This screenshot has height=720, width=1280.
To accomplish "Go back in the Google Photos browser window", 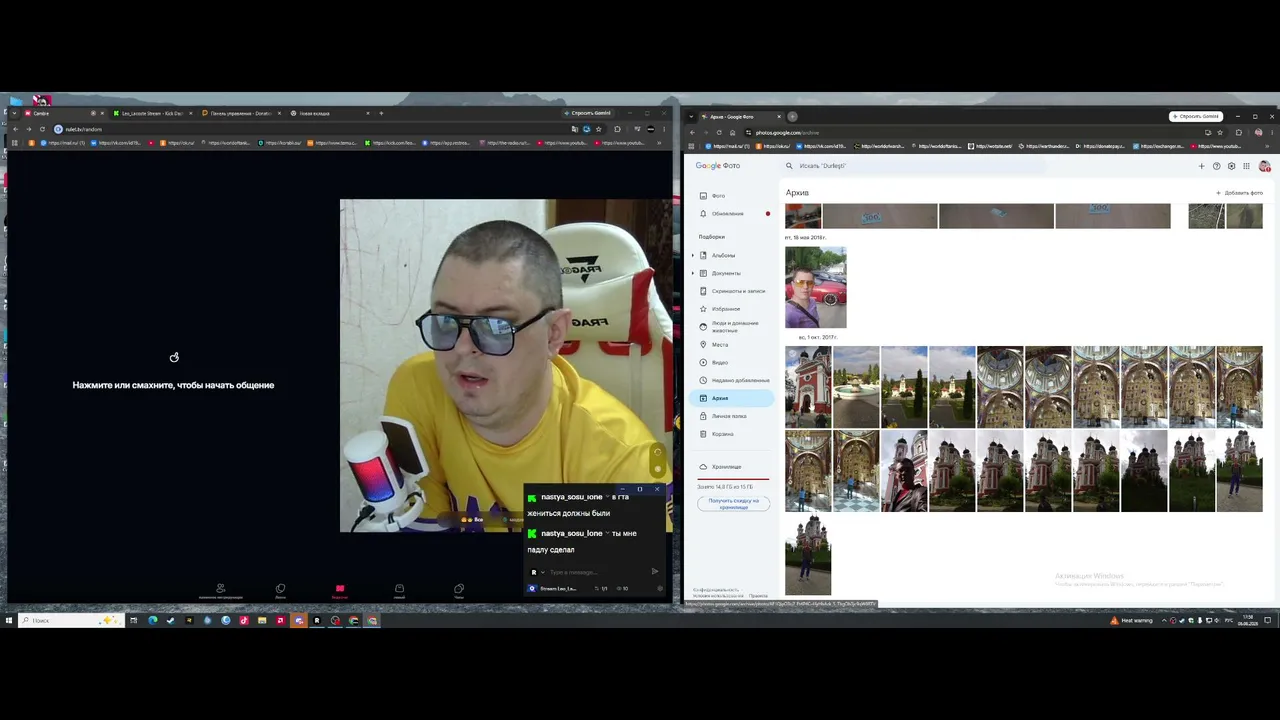I will coord(692,132).
